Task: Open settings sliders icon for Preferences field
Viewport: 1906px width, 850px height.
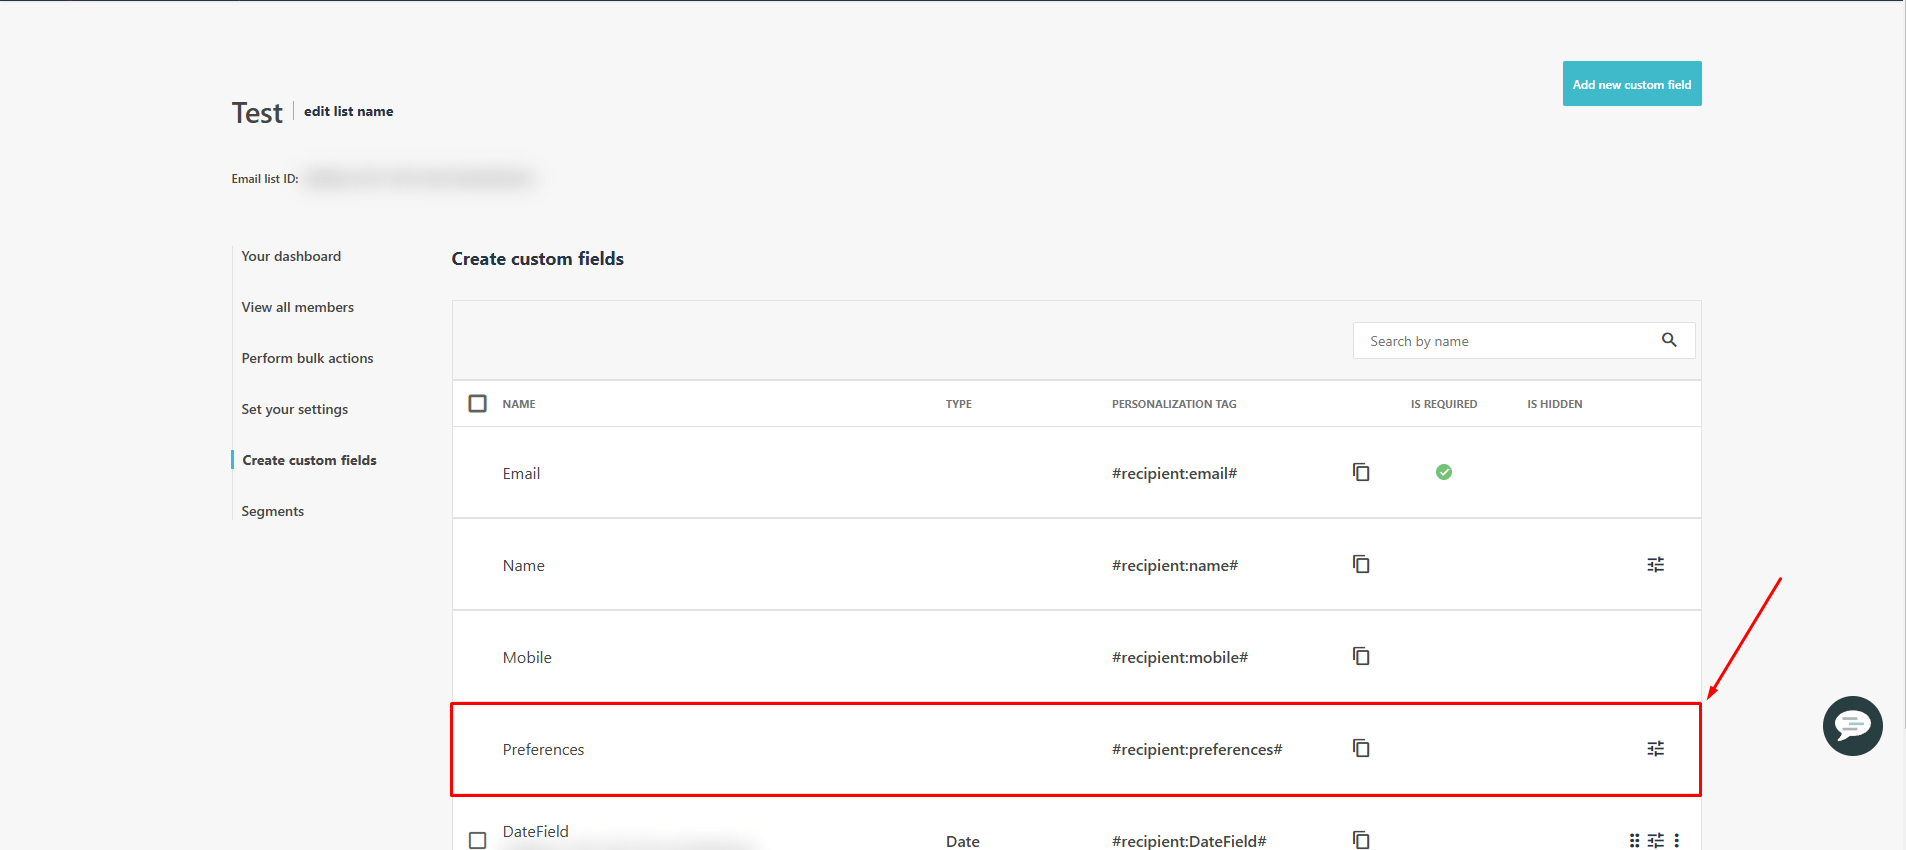Action: (1656, 749)
